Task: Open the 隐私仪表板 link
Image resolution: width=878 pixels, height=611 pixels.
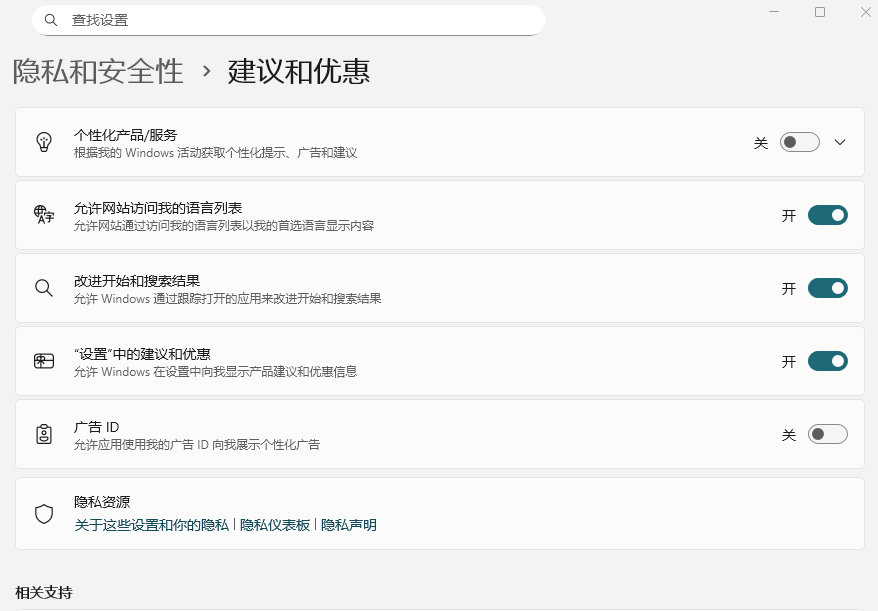Action: 274,525
